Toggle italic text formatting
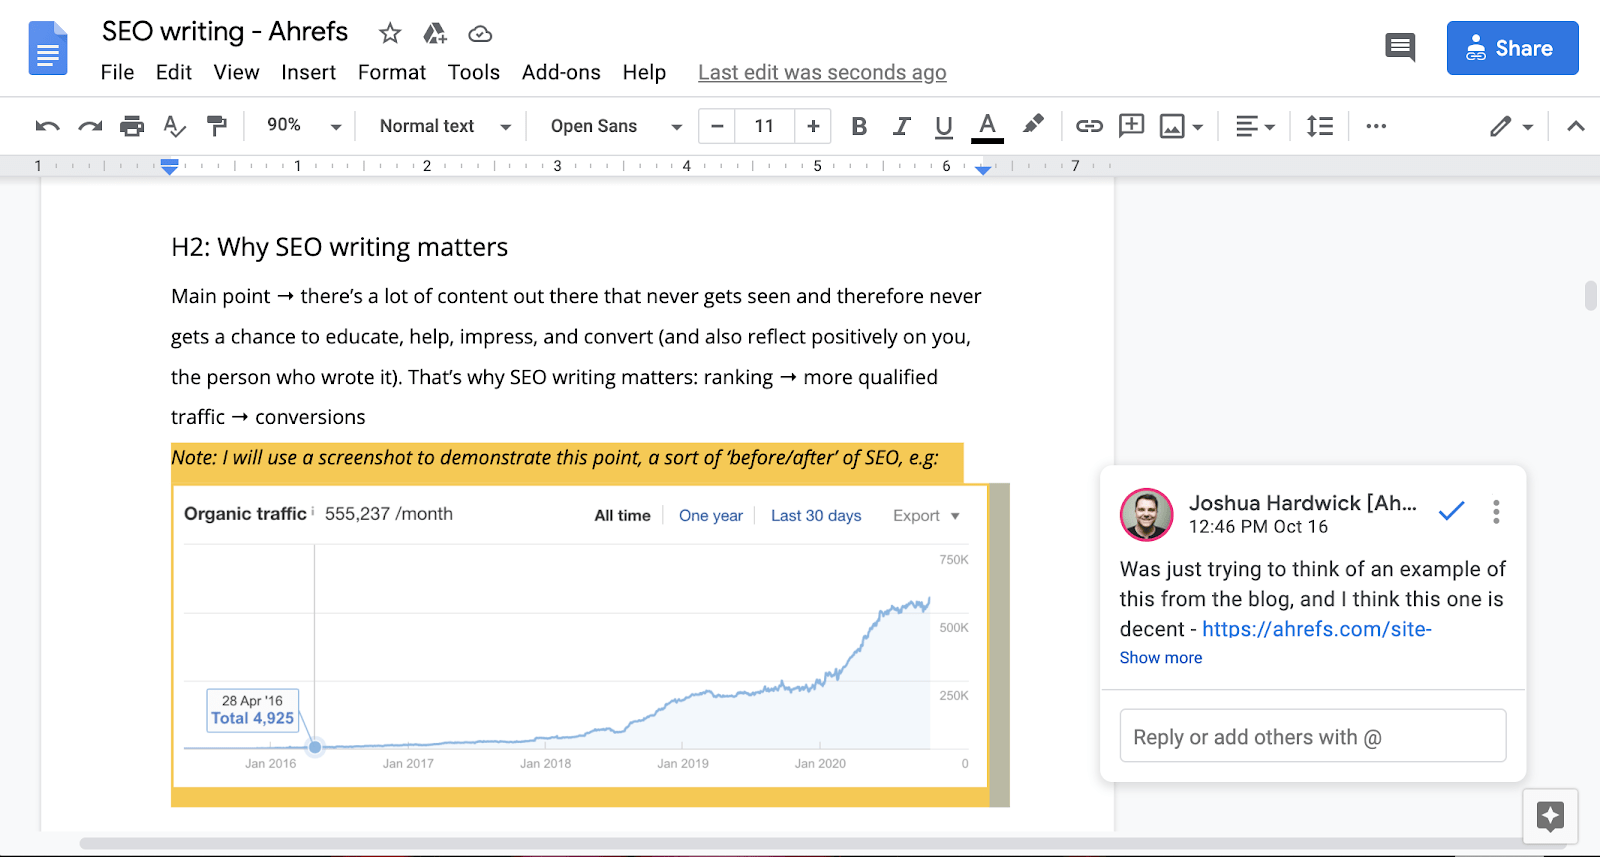The height and width of the screenshot is (857, 1600). click(901, 126)
